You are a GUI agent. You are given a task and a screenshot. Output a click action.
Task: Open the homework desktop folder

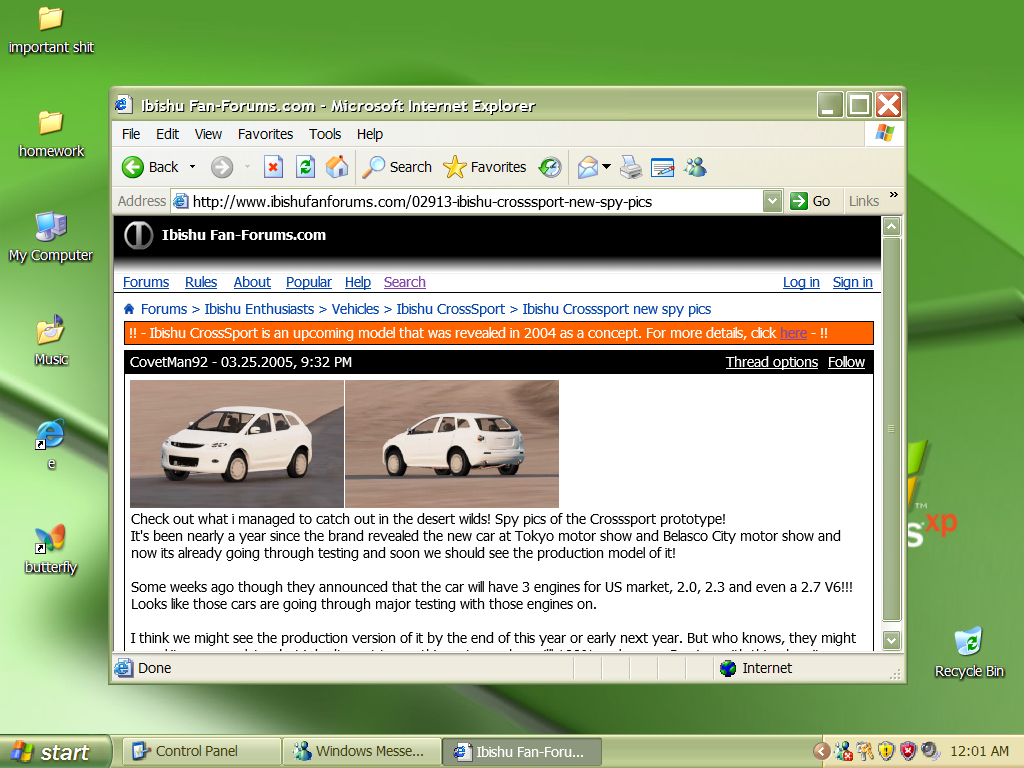tap(51, 135)
